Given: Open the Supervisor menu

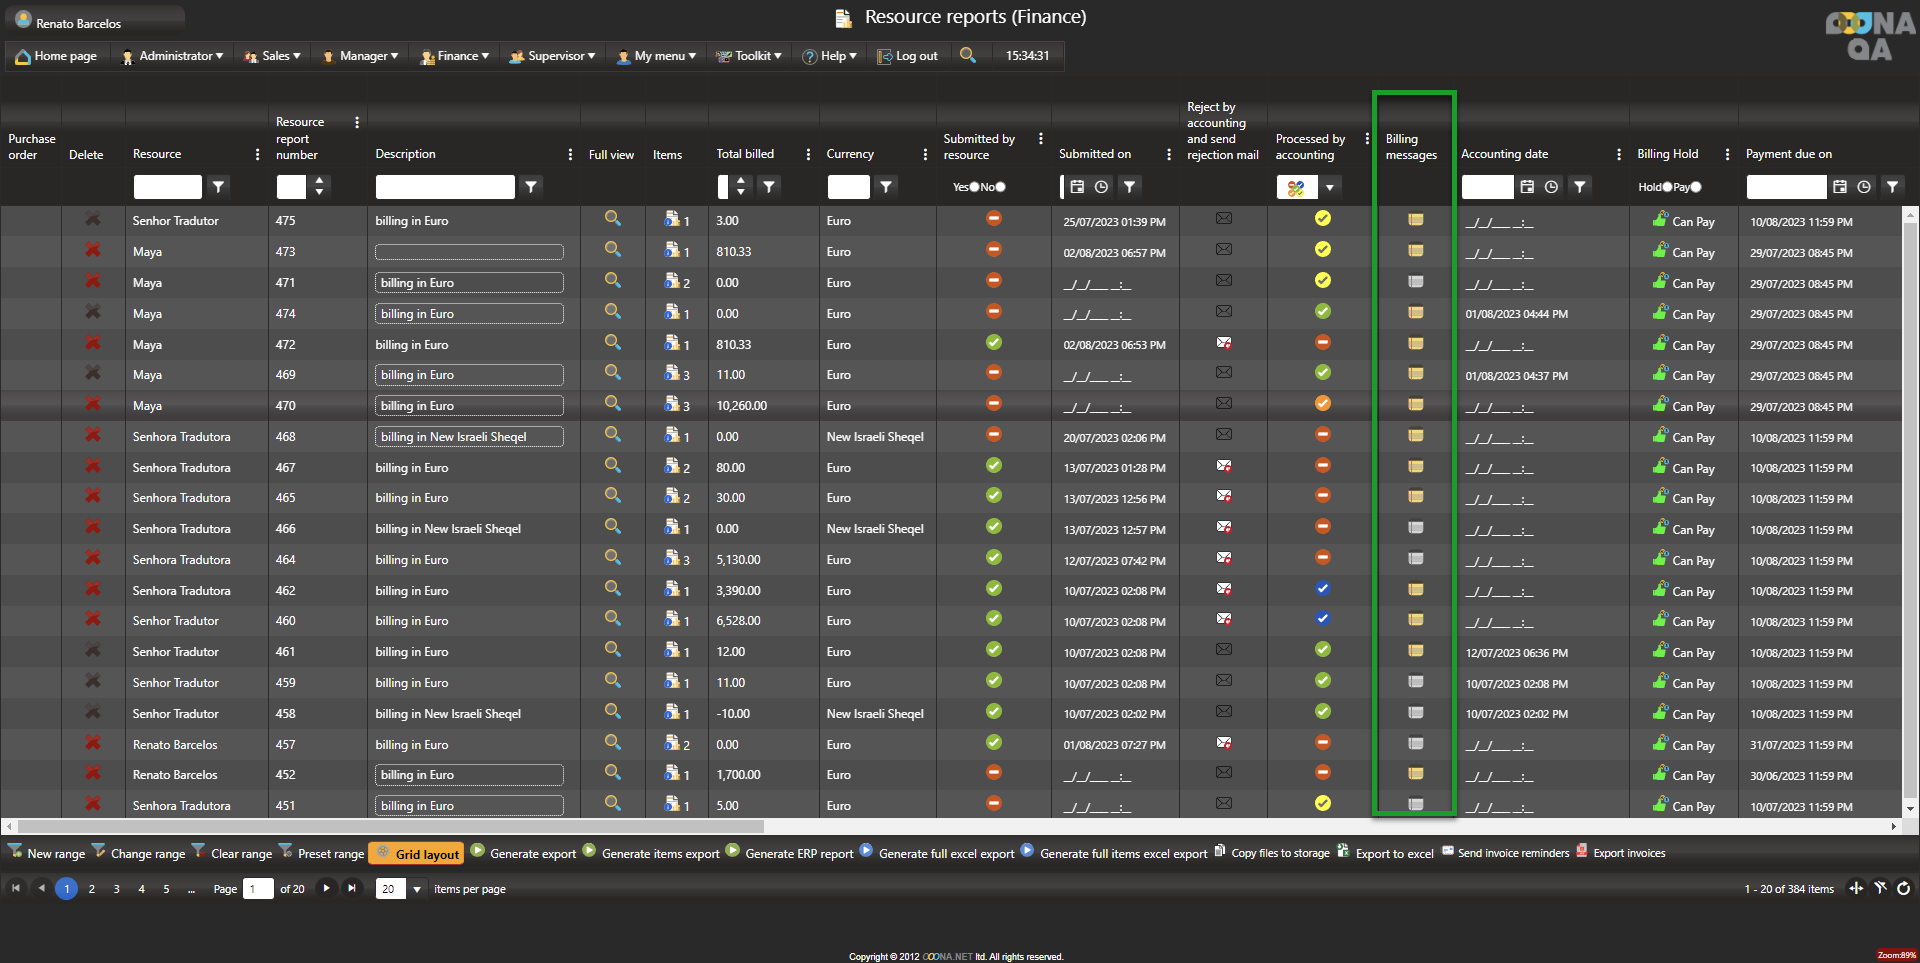Looking at the screenshot, I should 552,56.
